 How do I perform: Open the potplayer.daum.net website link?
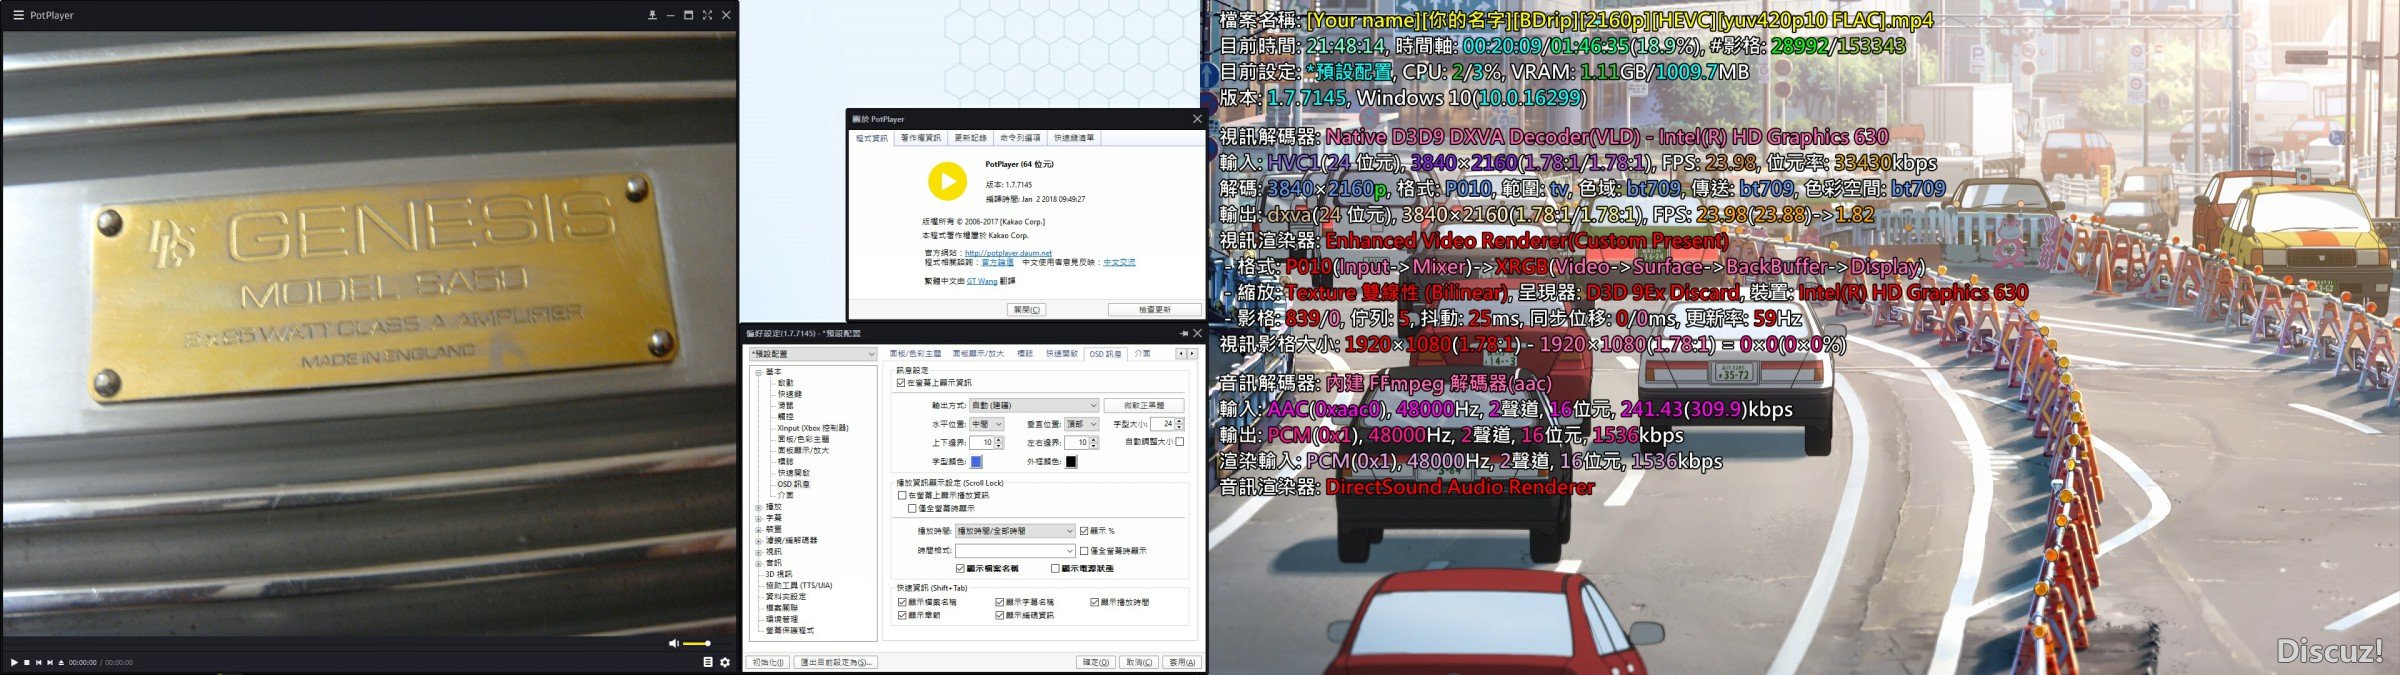1008,253
